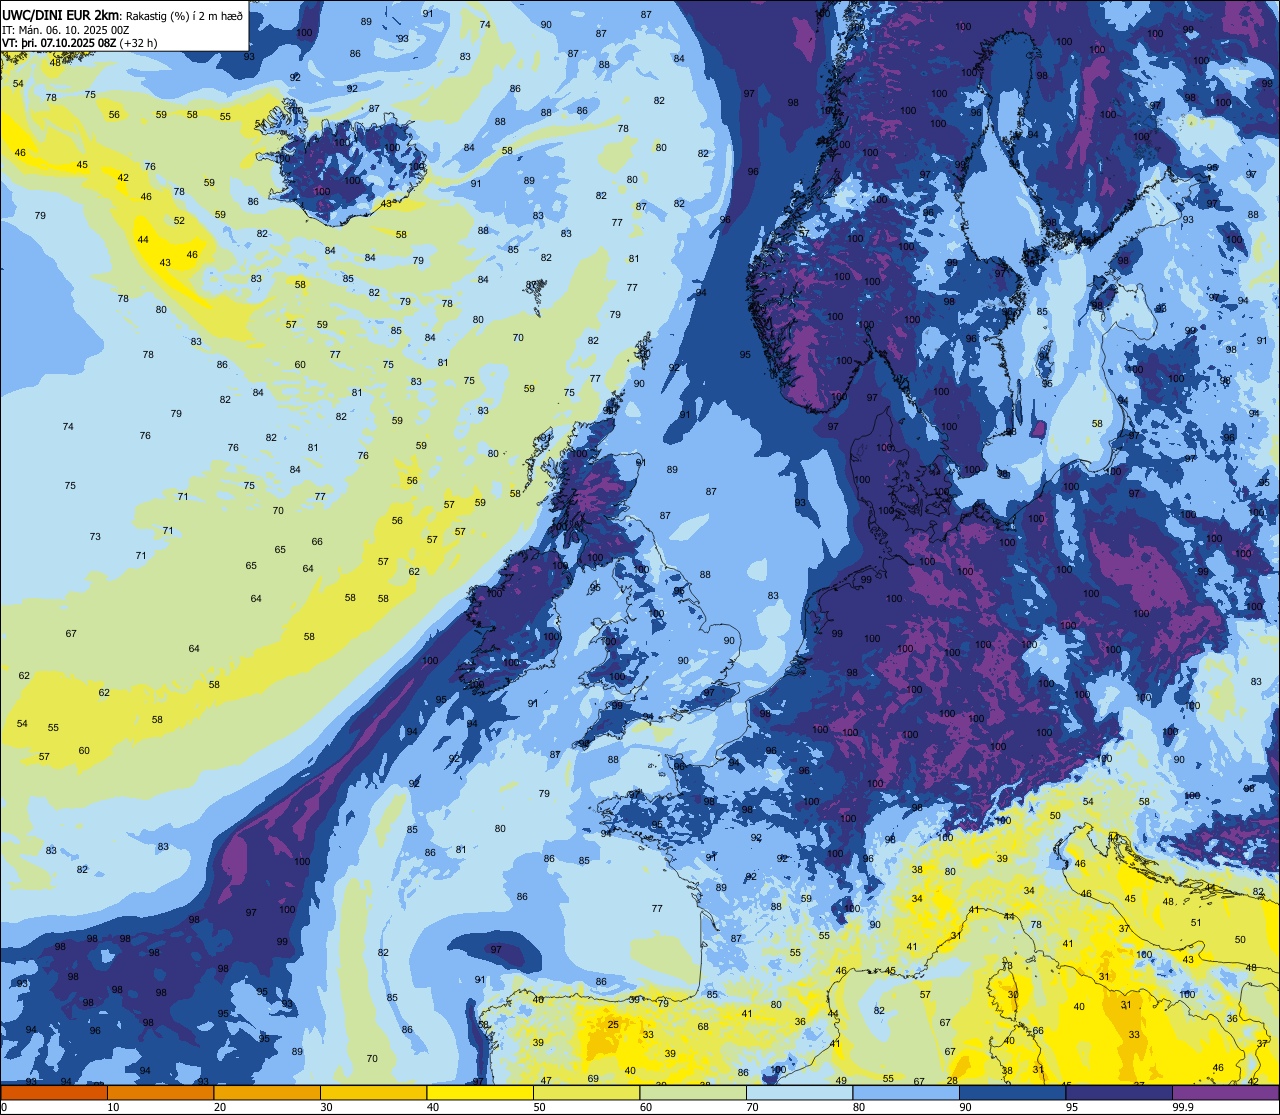The width and height of the screenshot is (1280, 1115).
Task: Click the yellow legend swatch between 40 and 50
Action: (480, 1092)
